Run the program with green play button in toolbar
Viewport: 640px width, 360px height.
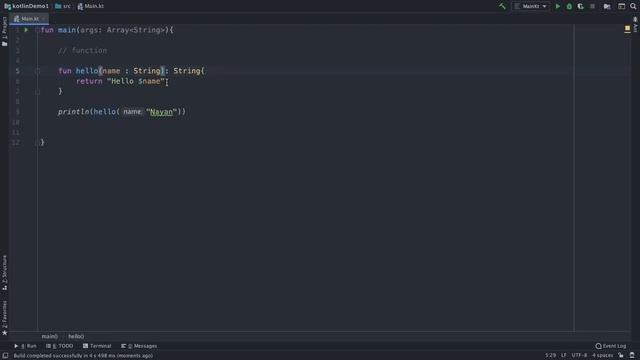click(x=558, y=6)
